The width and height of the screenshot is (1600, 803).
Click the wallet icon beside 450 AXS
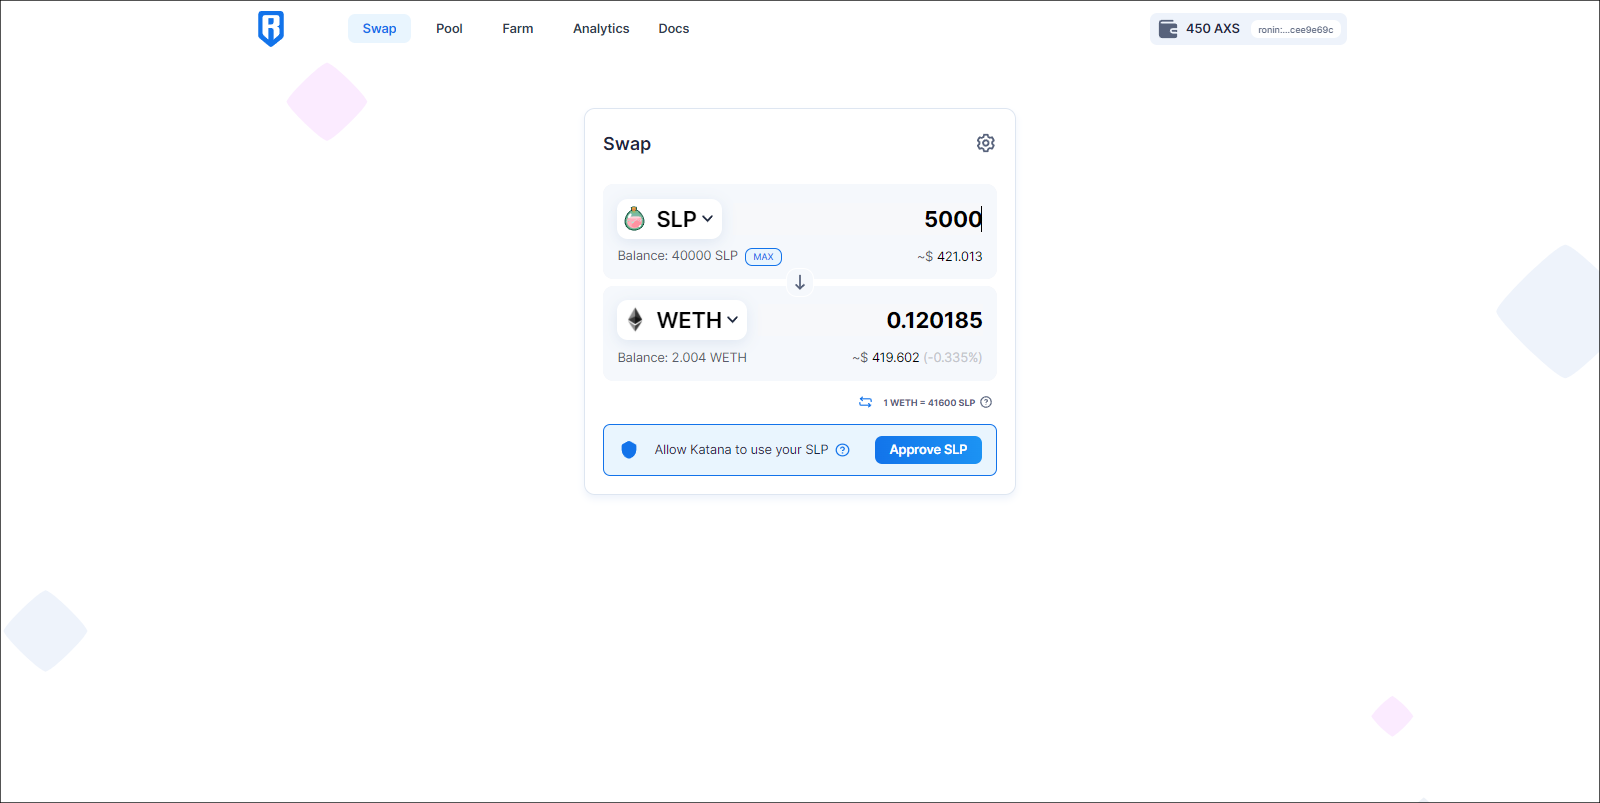click(x=1168, y=29)
